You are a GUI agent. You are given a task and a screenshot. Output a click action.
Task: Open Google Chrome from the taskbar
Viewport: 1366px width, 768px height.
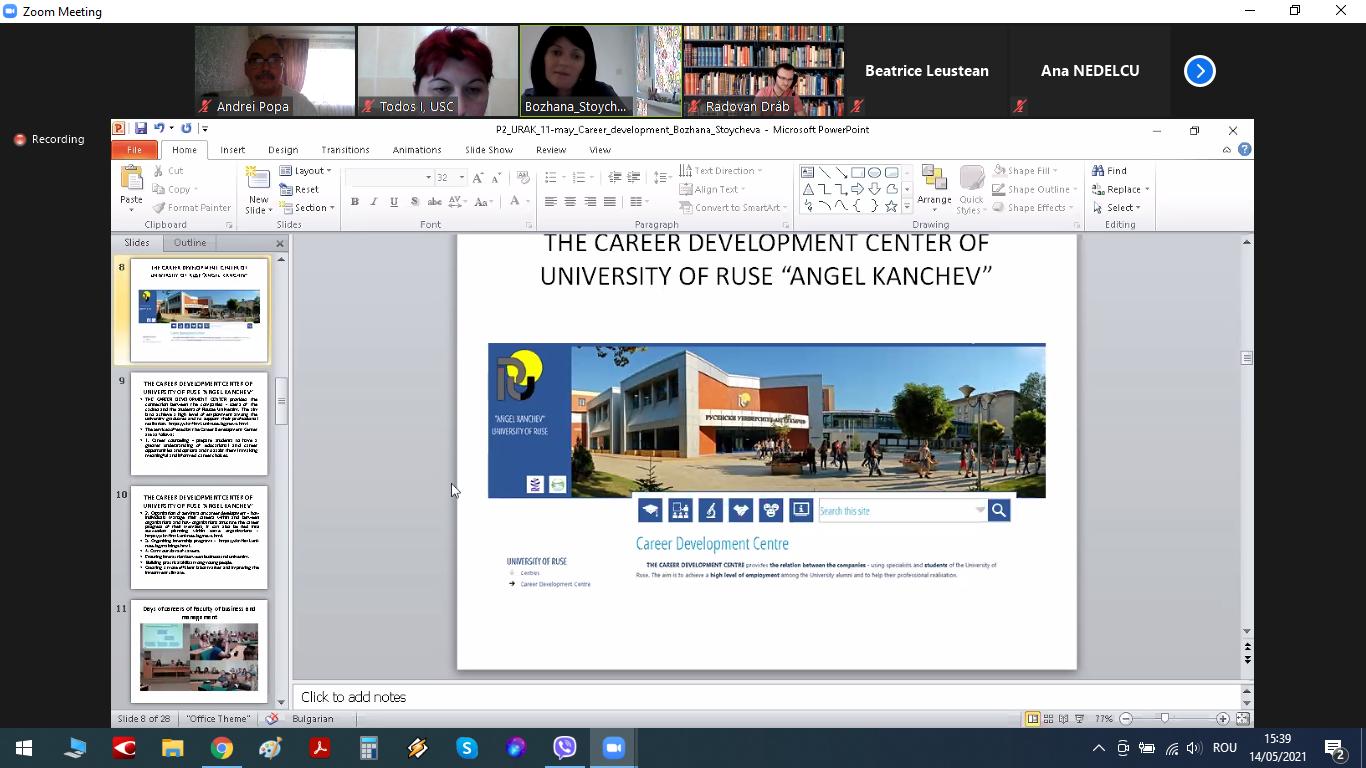pyautogui.click(x=221, y=748)
